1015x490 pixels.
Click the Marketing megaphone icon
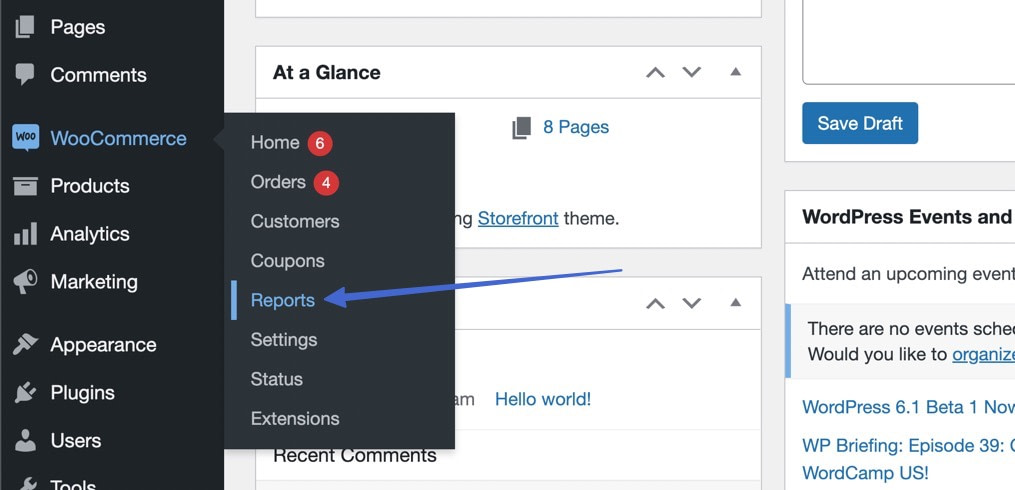[x=25, y=282]
